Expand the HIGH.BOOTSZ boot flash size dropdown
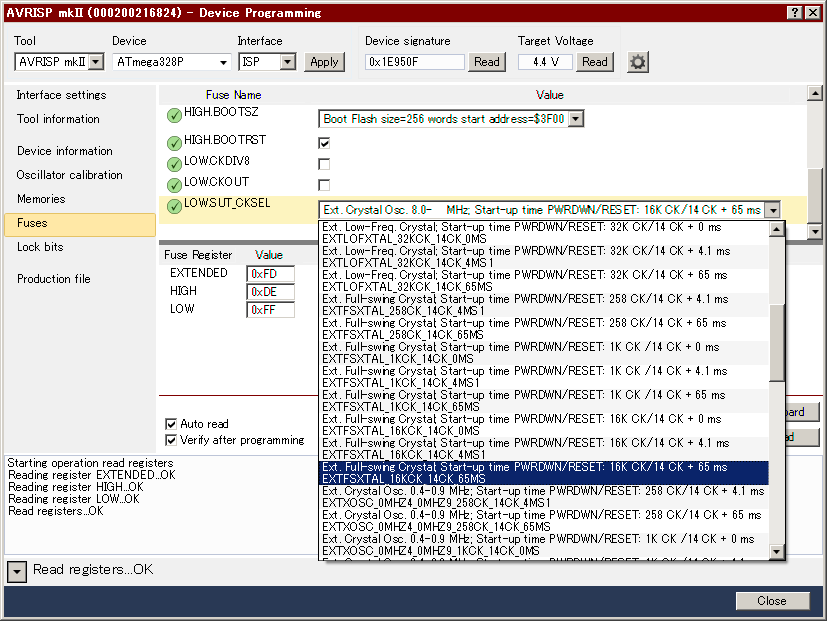This screenshot has width=827, height=621. point(576,119)
